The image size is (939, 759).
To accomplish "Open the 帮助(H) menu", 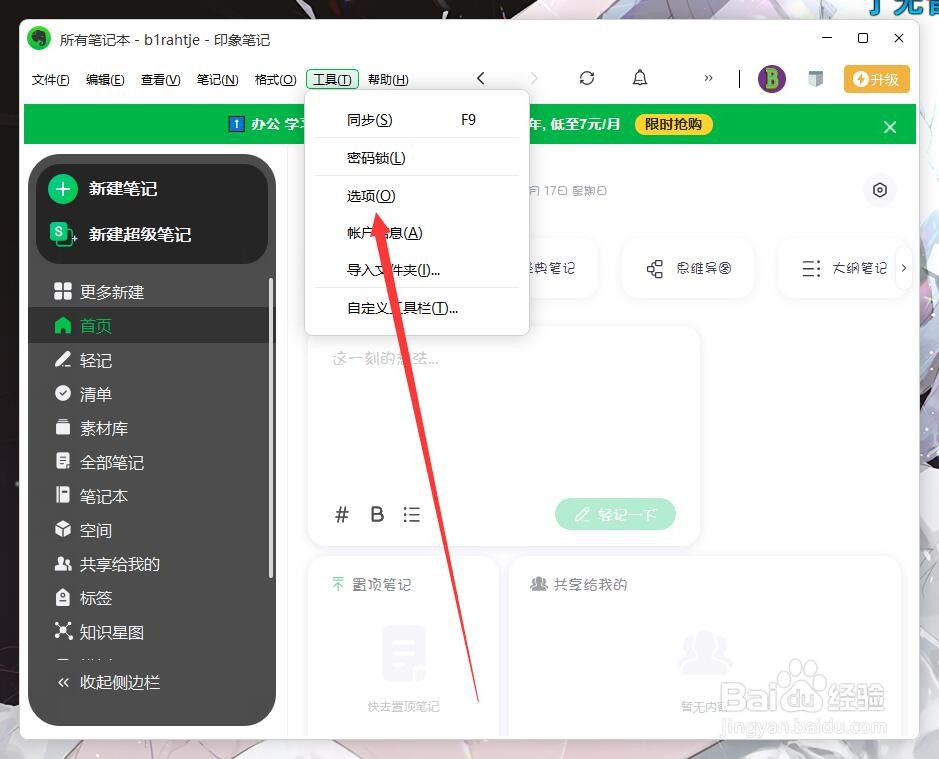I will click(x=388, y=80).
